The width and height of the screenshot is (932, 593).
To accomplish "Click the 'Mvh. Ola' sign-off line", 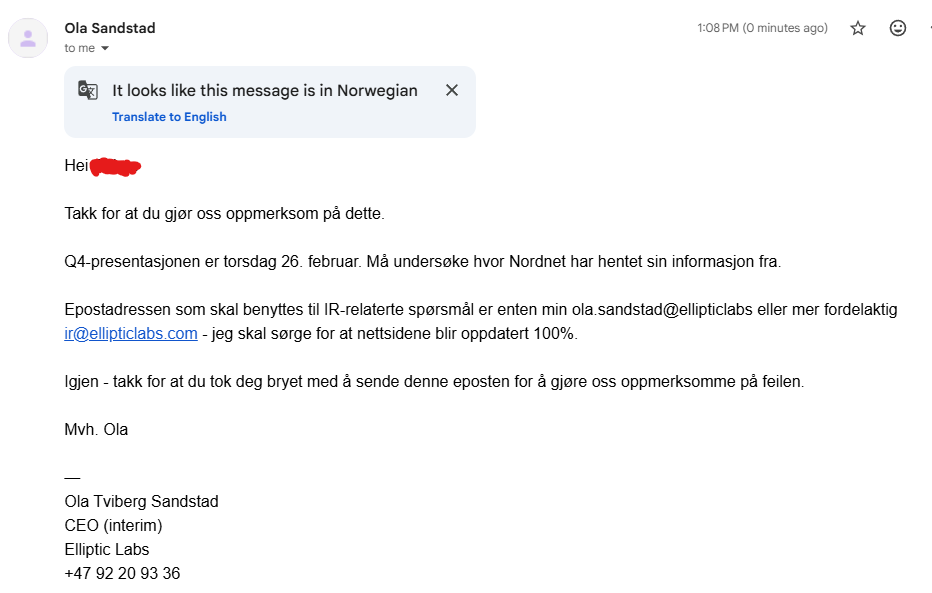I will pos(96,429).
